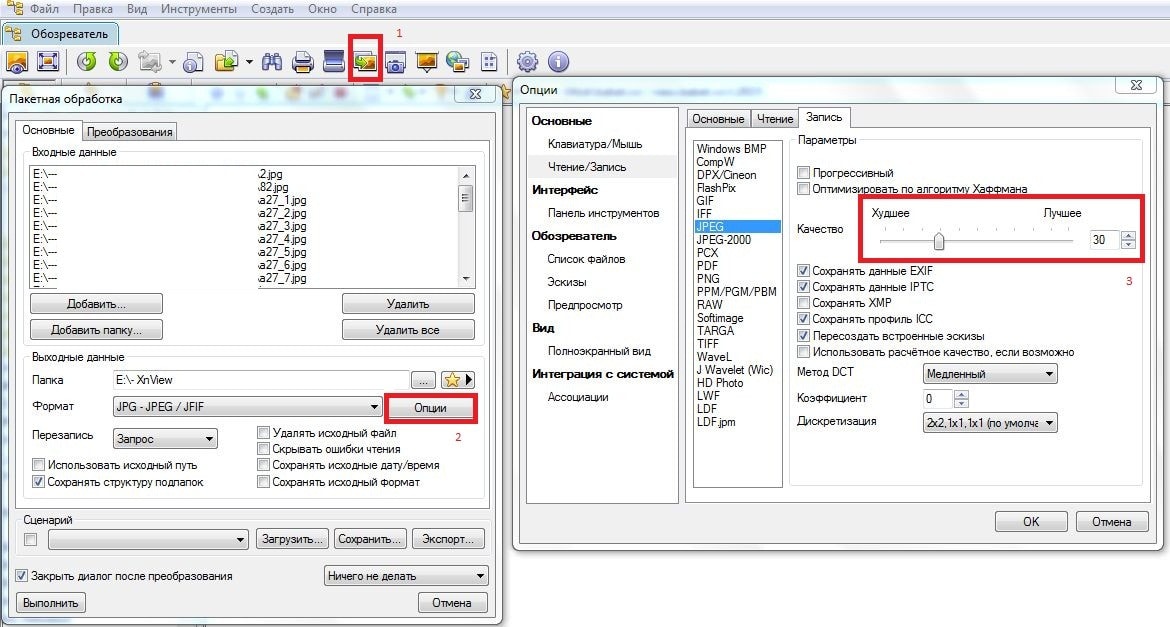Click the printer icon in toolbar
The width and height of the screenshot is (1170, 627).
pos(303,62)
